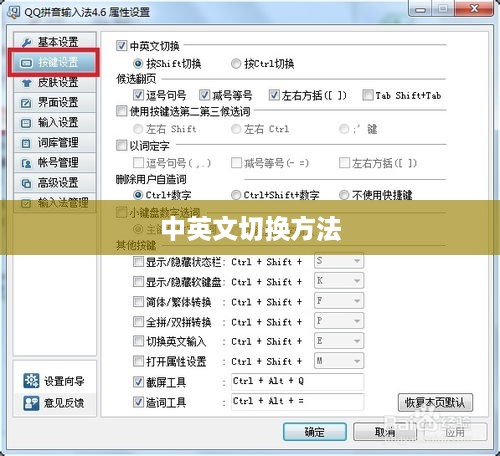Open the K key dropdown for 软键盘
The width and height of the screenshot is (500, 456).
pos(339,281)
